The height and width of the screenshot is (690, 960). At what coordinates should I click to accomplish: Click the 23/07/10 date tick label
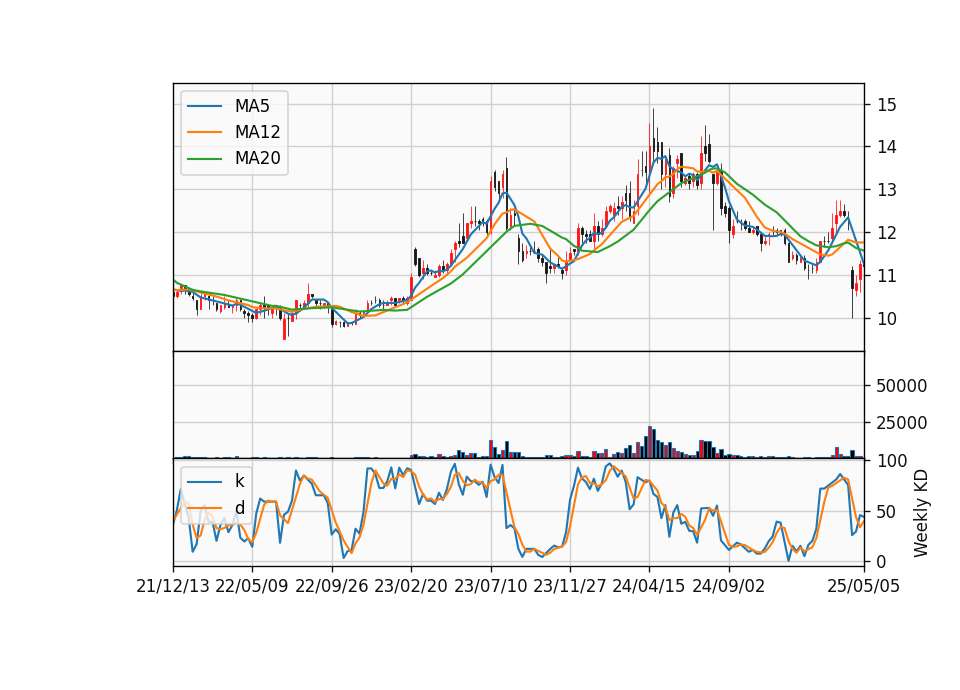(490, 587)
